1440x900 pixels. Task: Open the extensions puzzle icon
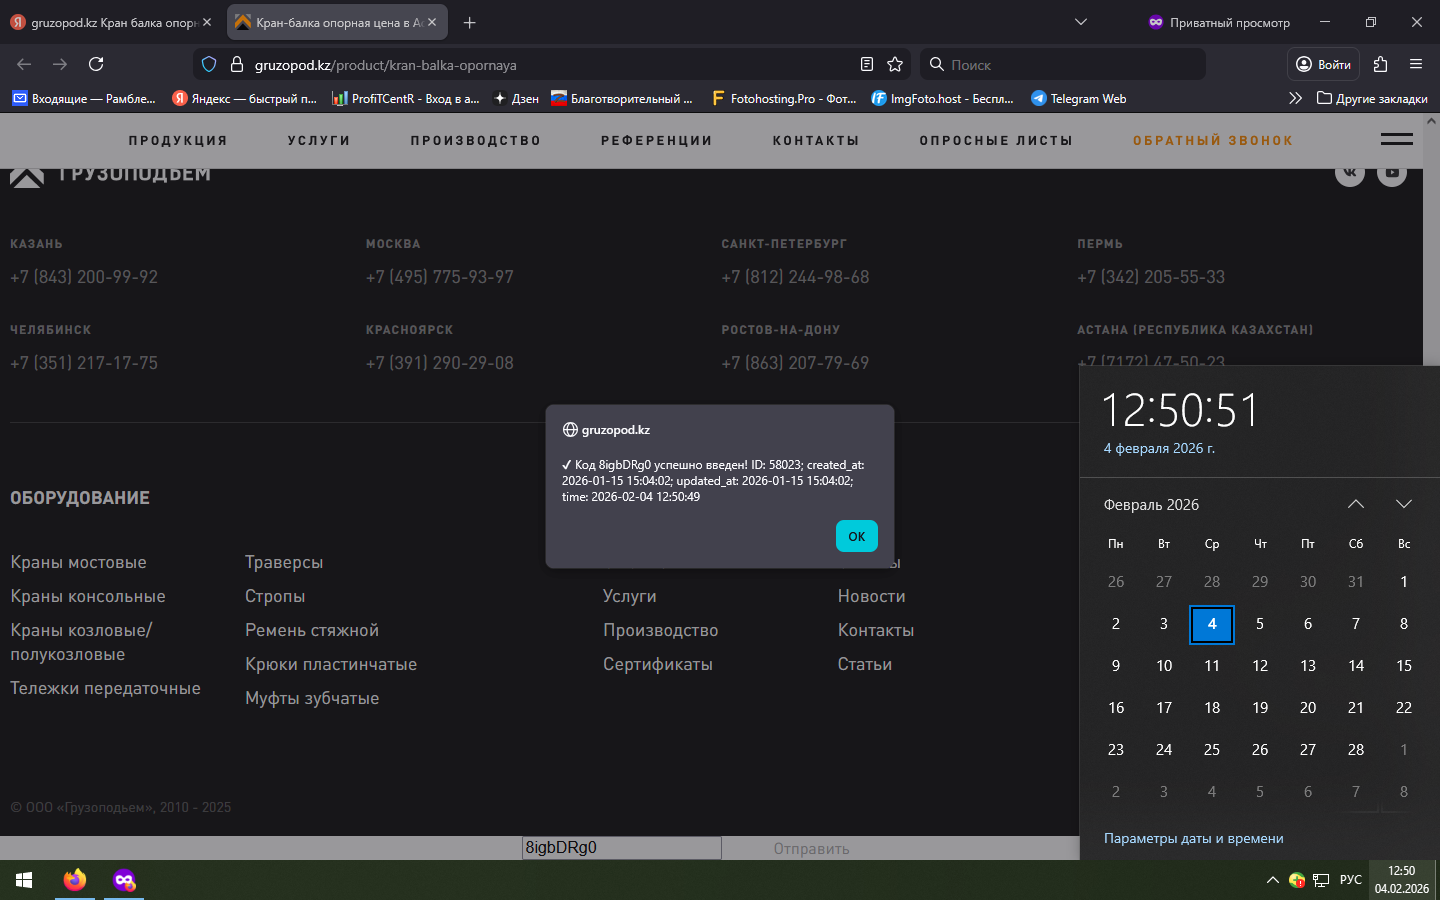[1381, 64]
